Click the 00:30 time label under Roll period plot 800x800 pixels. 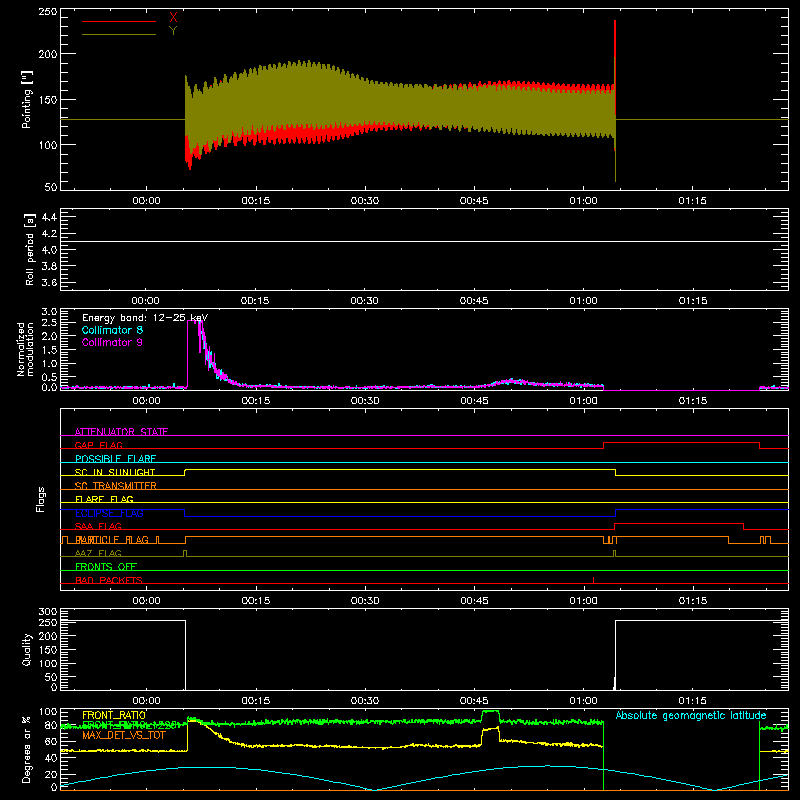point(365,301)
